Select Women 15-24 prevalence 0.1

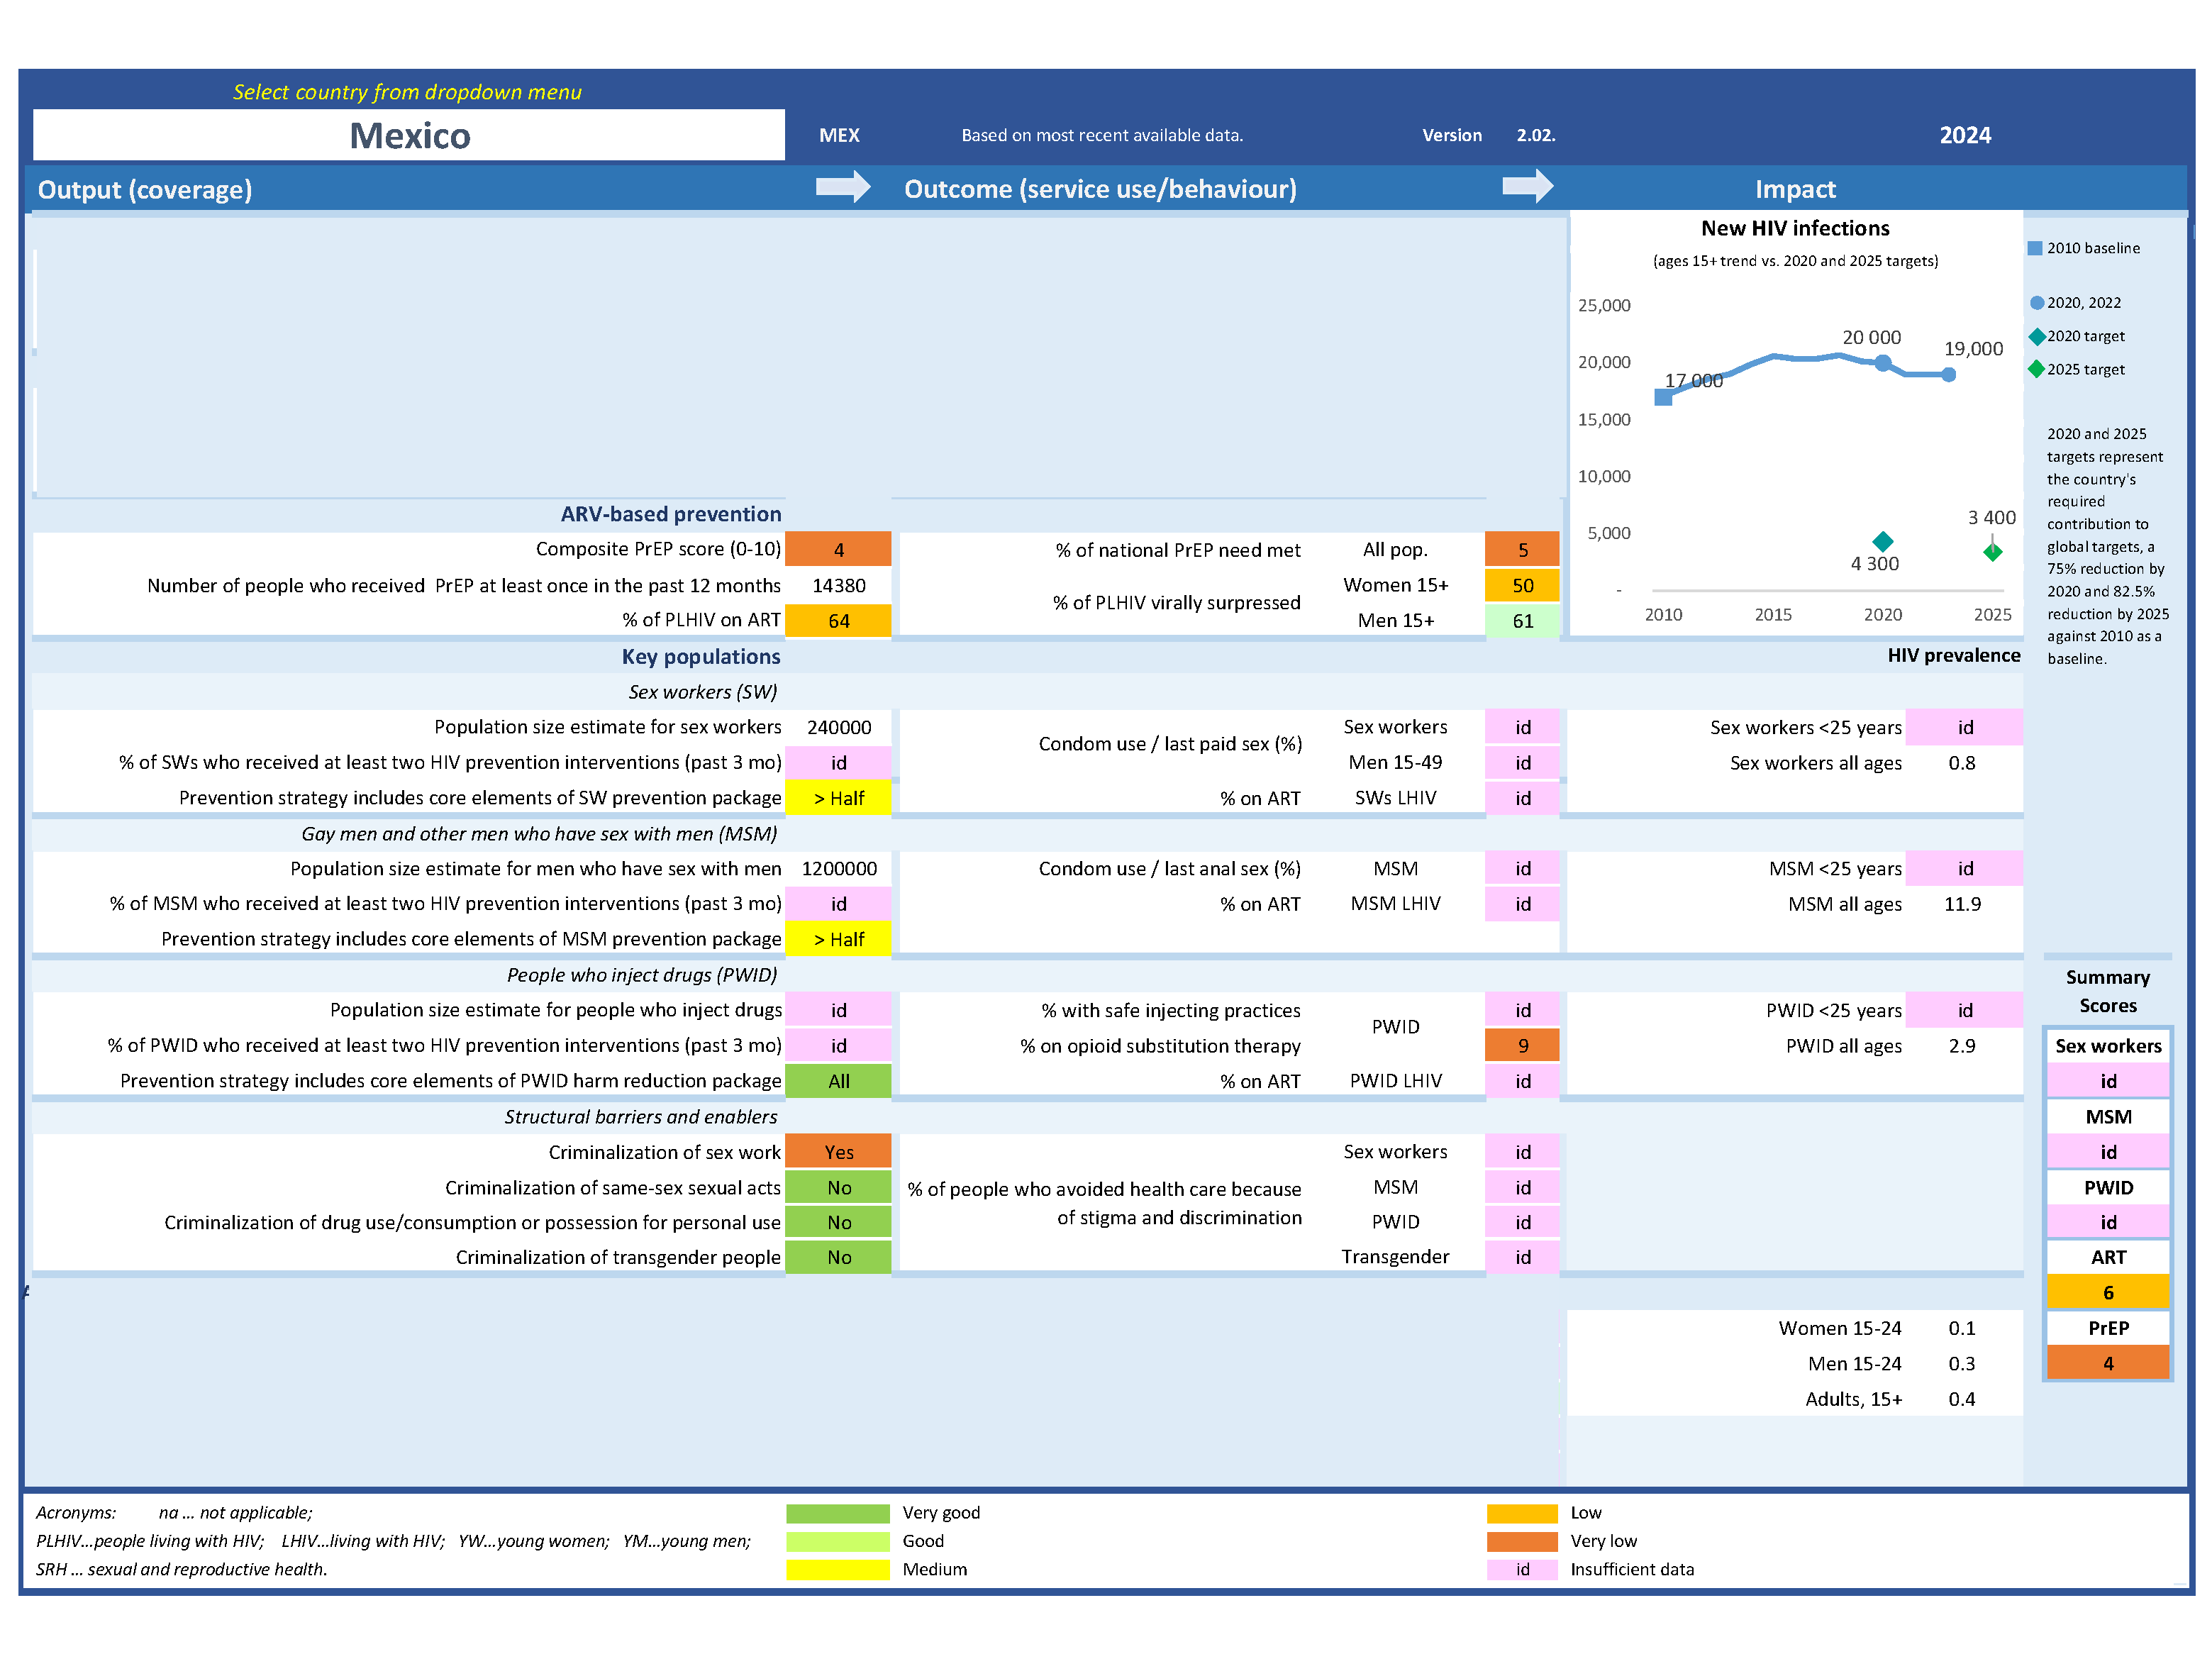[1963, 1328]
